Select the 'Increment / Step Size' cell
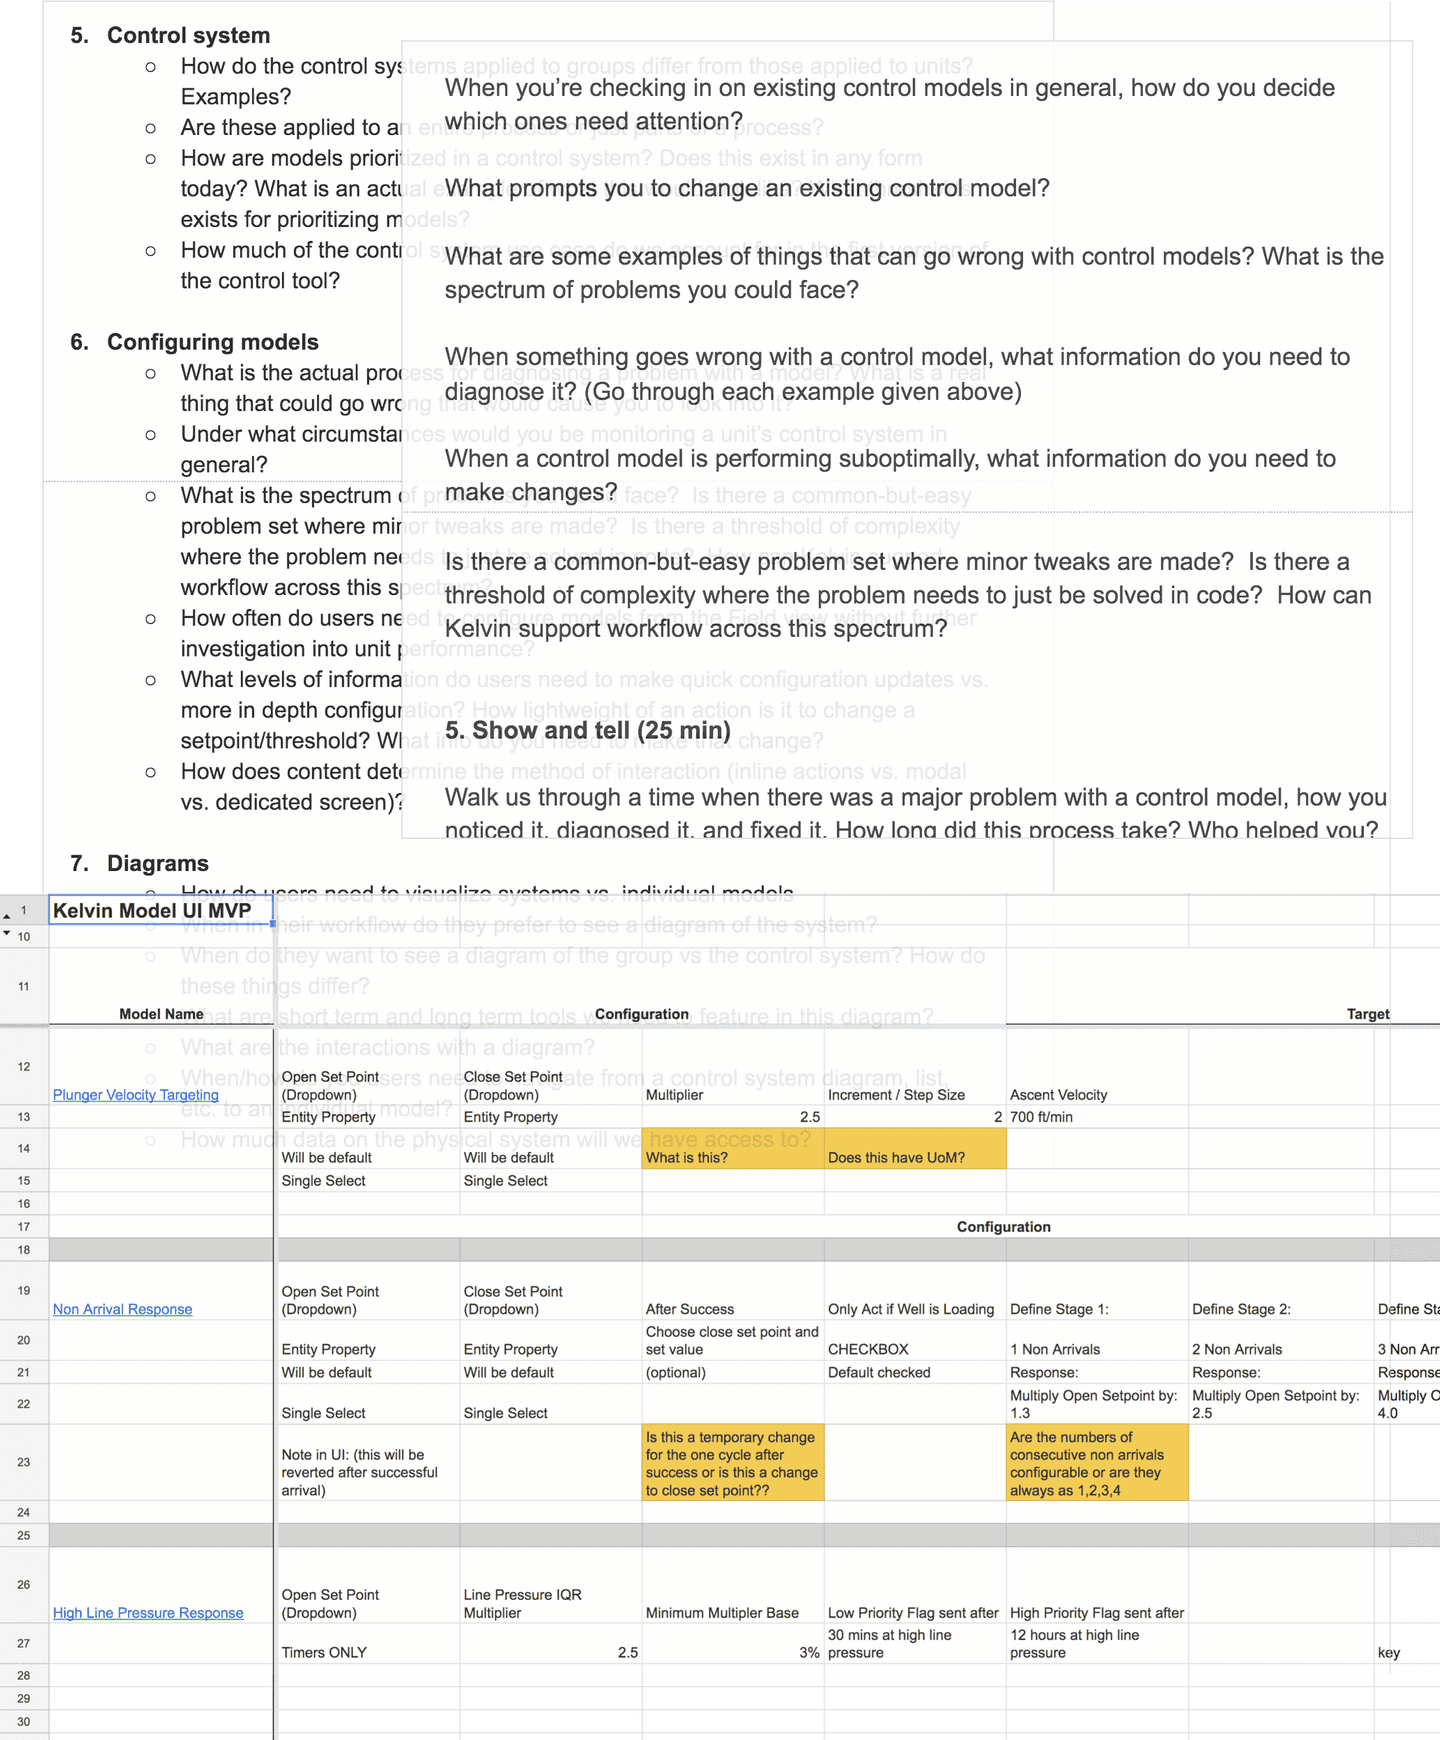Image resolution: width=1440 pixels, height=1740 pixels. [915, 1066]
